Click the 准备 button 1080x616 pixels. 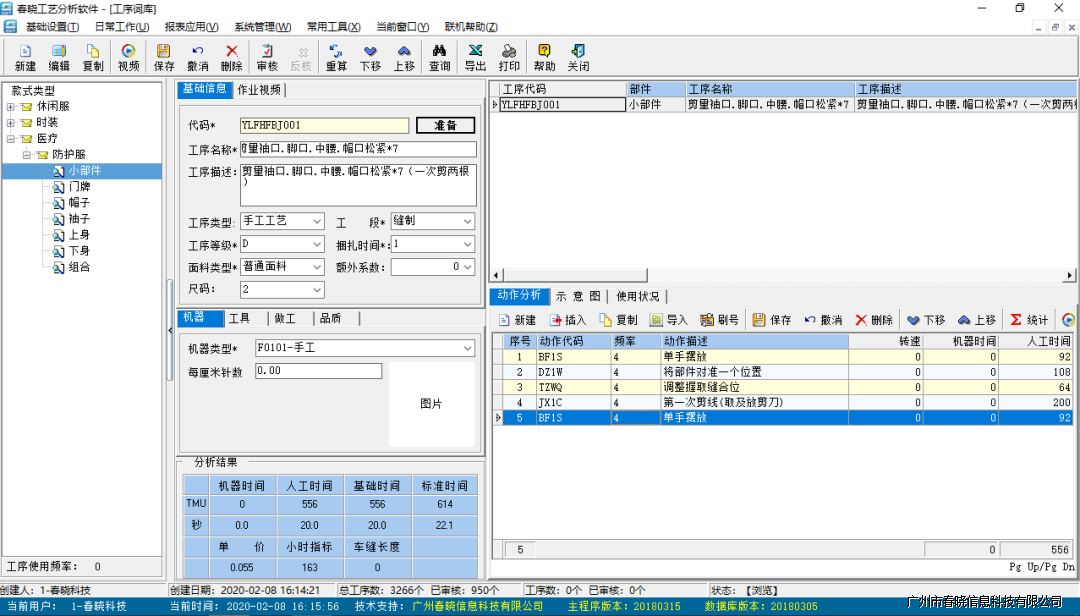[445, 126]
